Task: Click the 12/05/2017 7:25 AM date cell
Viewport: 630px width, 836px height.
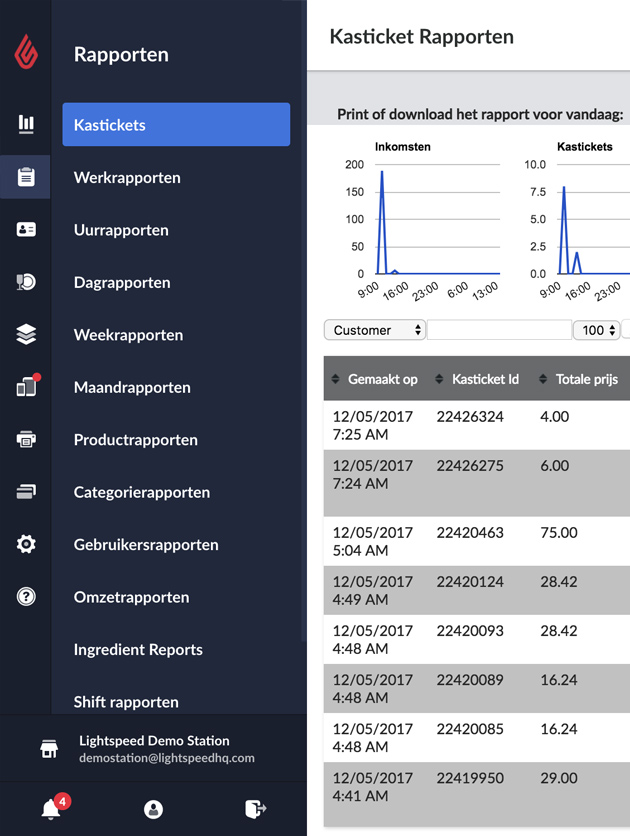Action: click(373, 425)
